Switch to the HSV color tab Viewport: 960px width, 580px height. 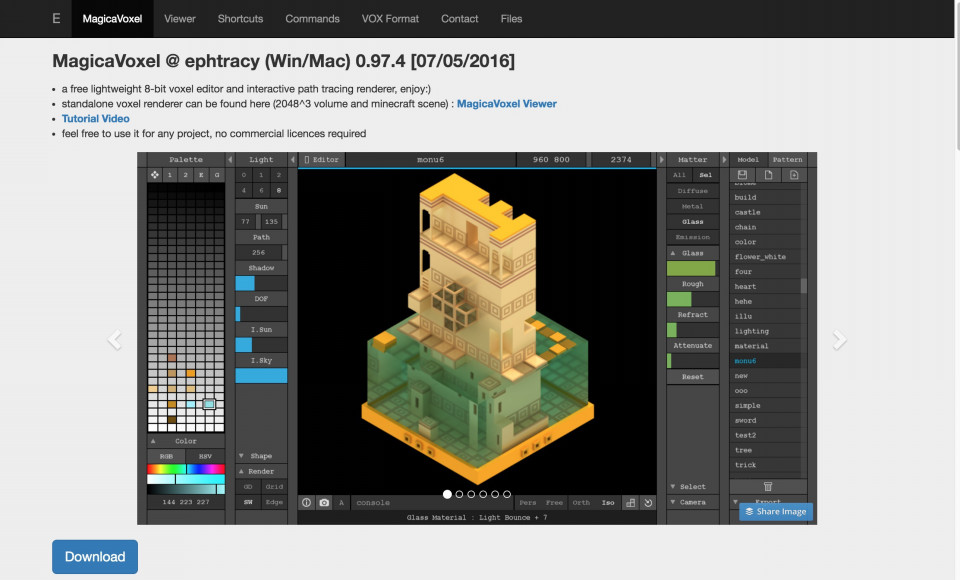click(205, 456)
